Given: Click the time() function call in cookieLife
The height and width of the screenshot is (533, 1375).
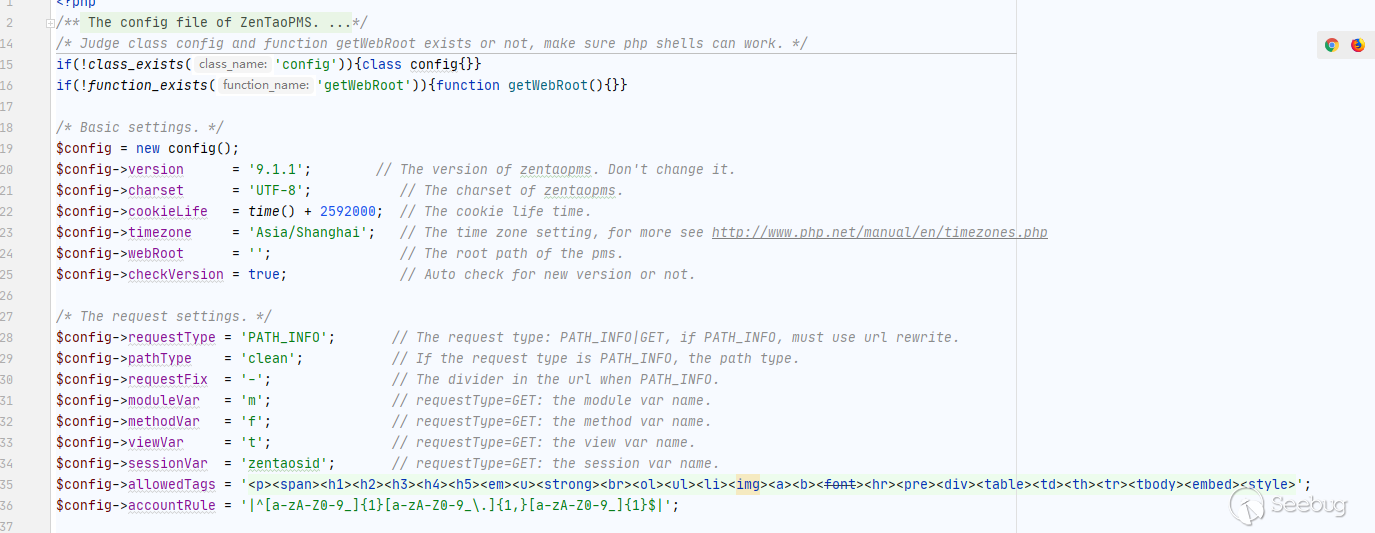Looking at the screenshot, I should 267,212.
